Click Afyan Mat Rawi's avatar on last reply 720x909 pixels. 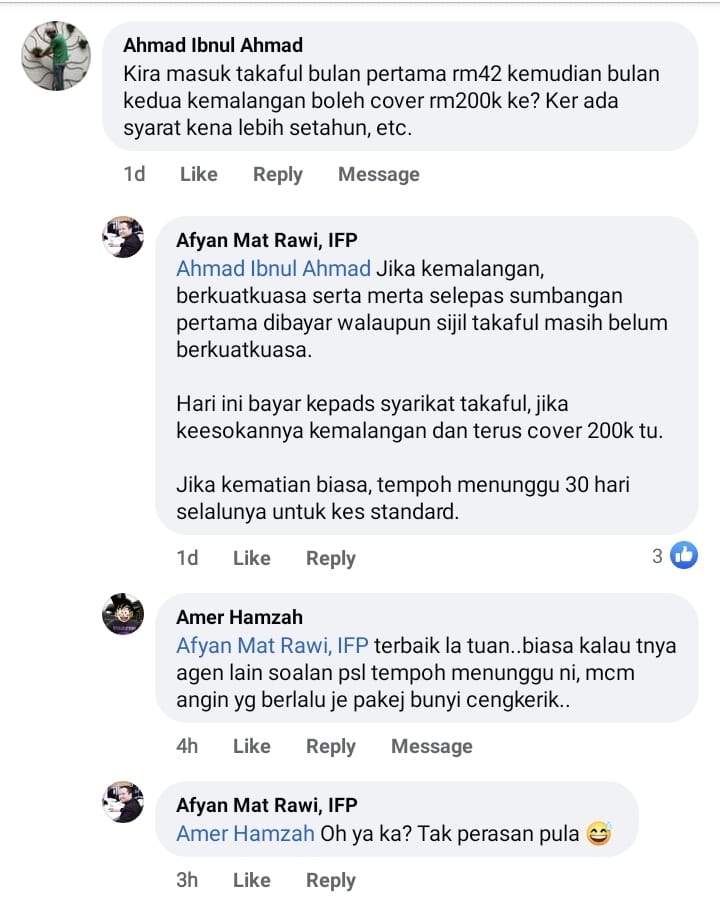(x=123, y=802)
